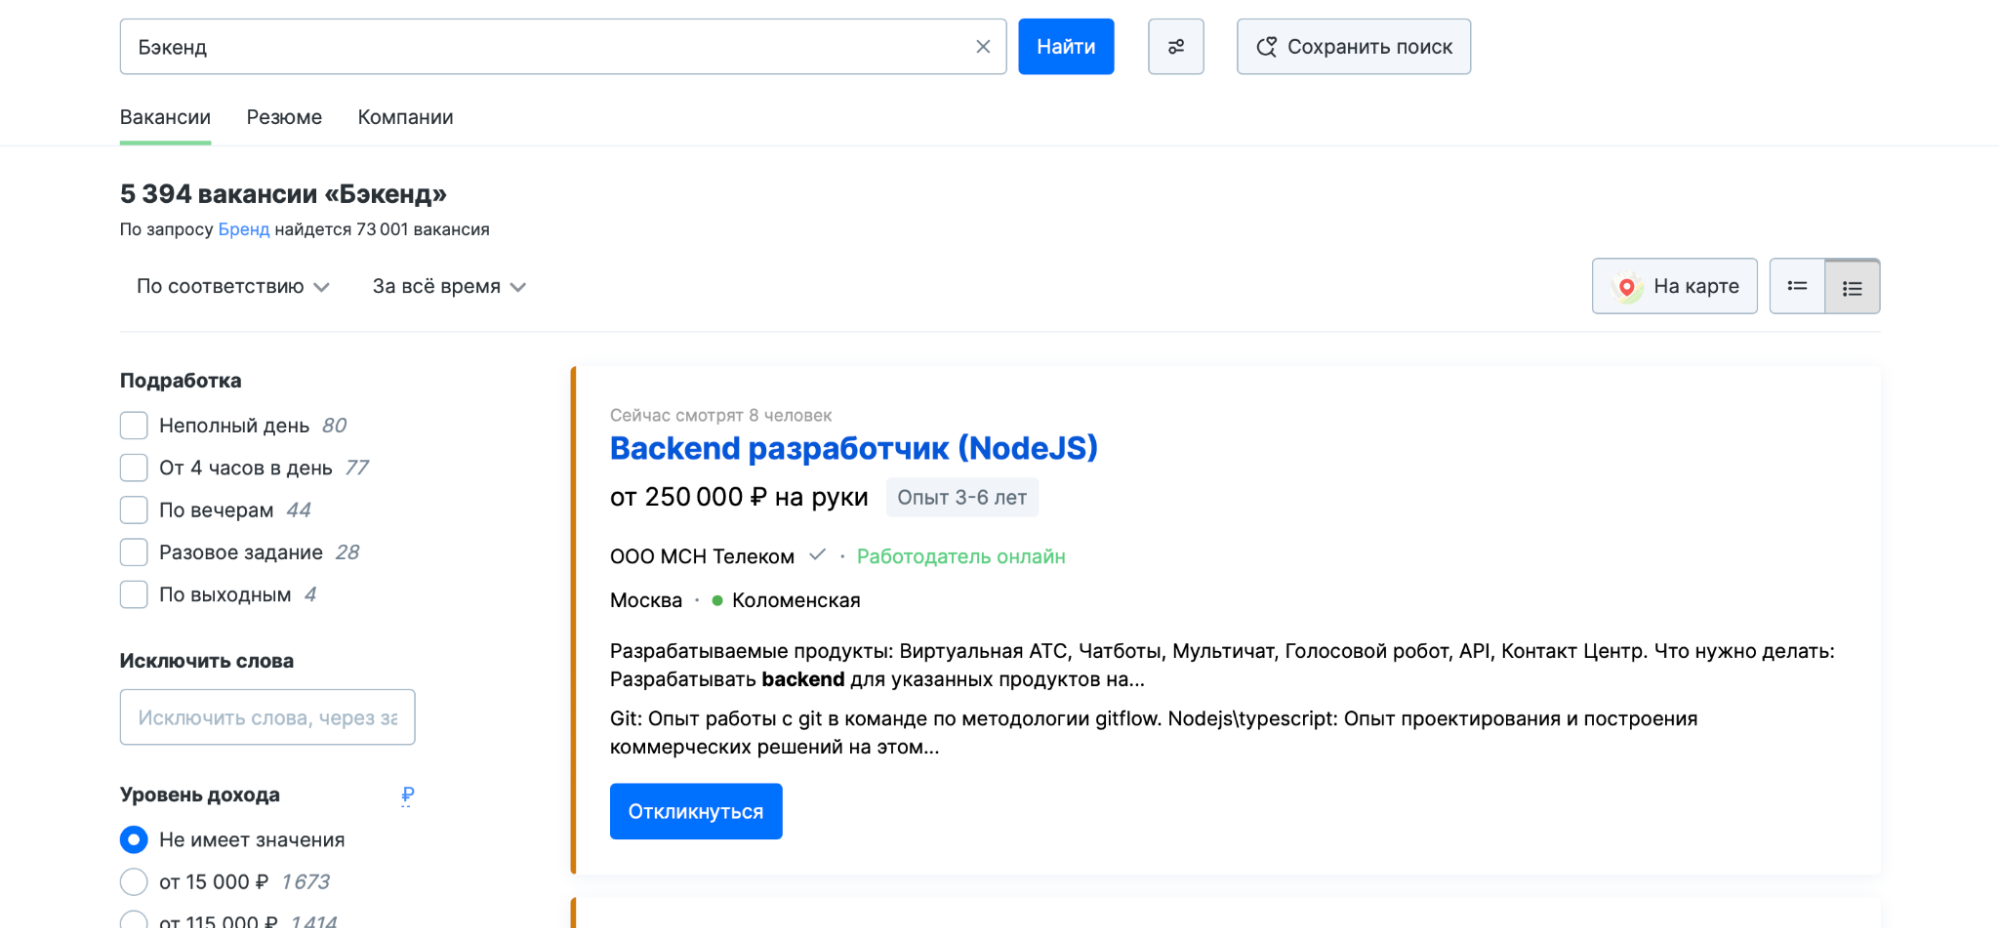Click the Исключить слова input field
The image size is (1999, 929).
point(267,717)
